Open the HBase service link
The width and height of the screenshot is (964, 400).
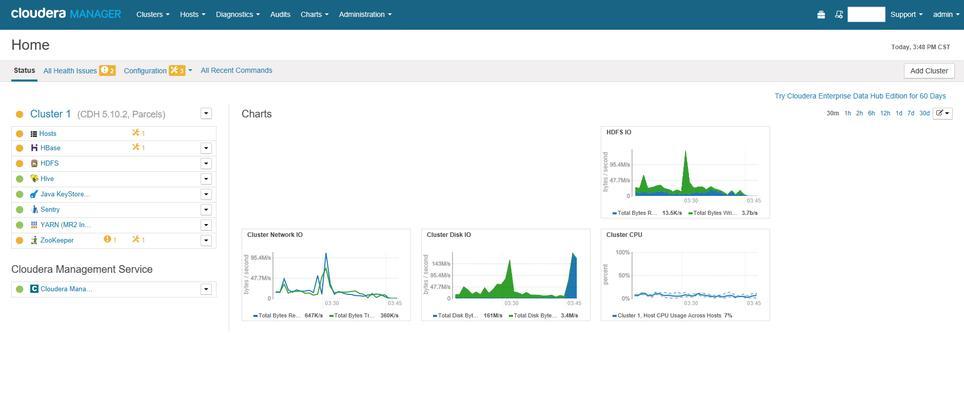click(x=50, y=148)
